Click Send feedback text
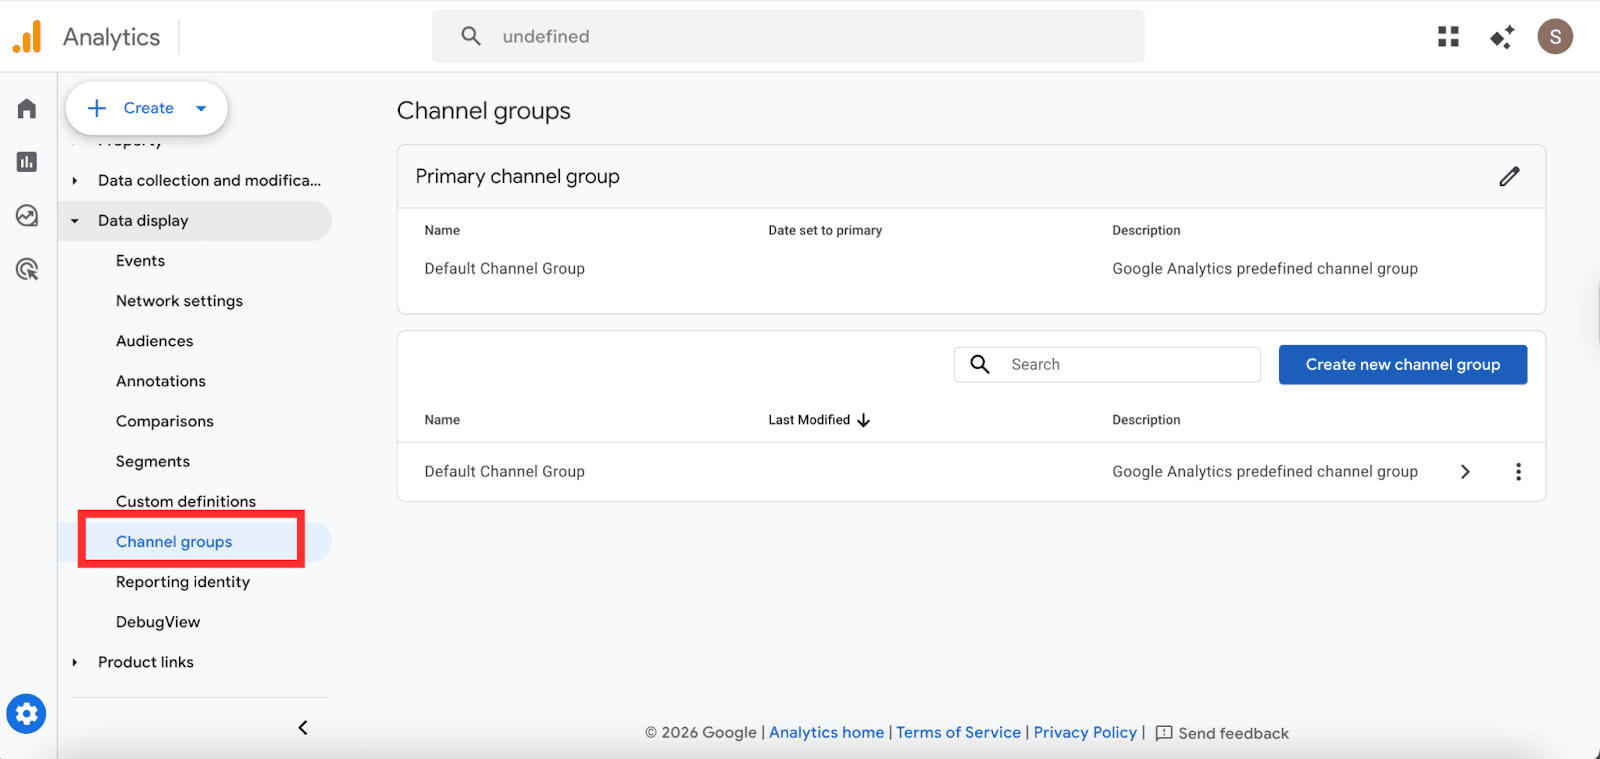 point(1233,734)
